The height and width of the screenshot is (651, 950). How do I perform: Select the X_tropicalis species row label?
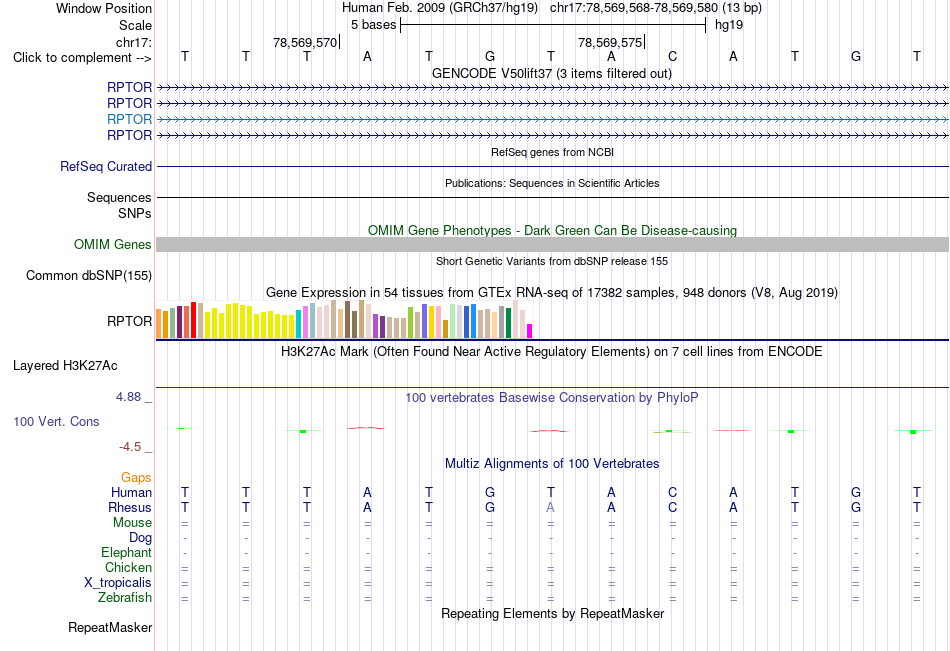[x=118, y=583]
